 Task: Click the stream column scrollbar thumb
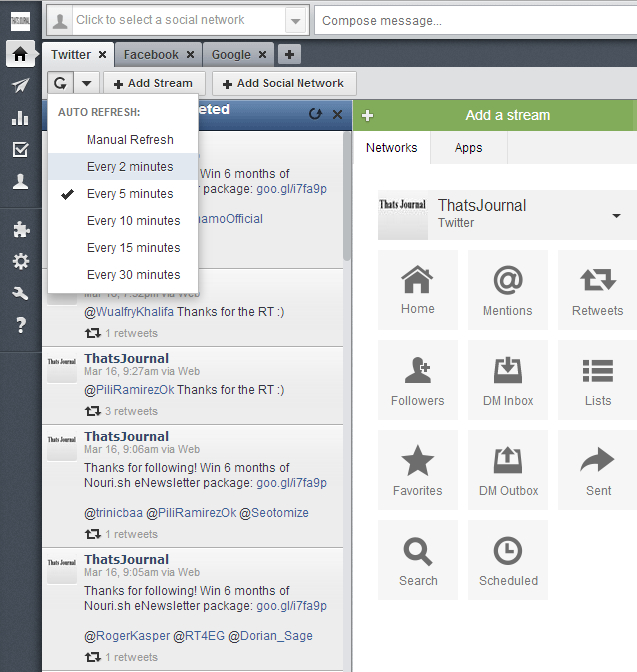pyautogui.click(x=347, y=196)
